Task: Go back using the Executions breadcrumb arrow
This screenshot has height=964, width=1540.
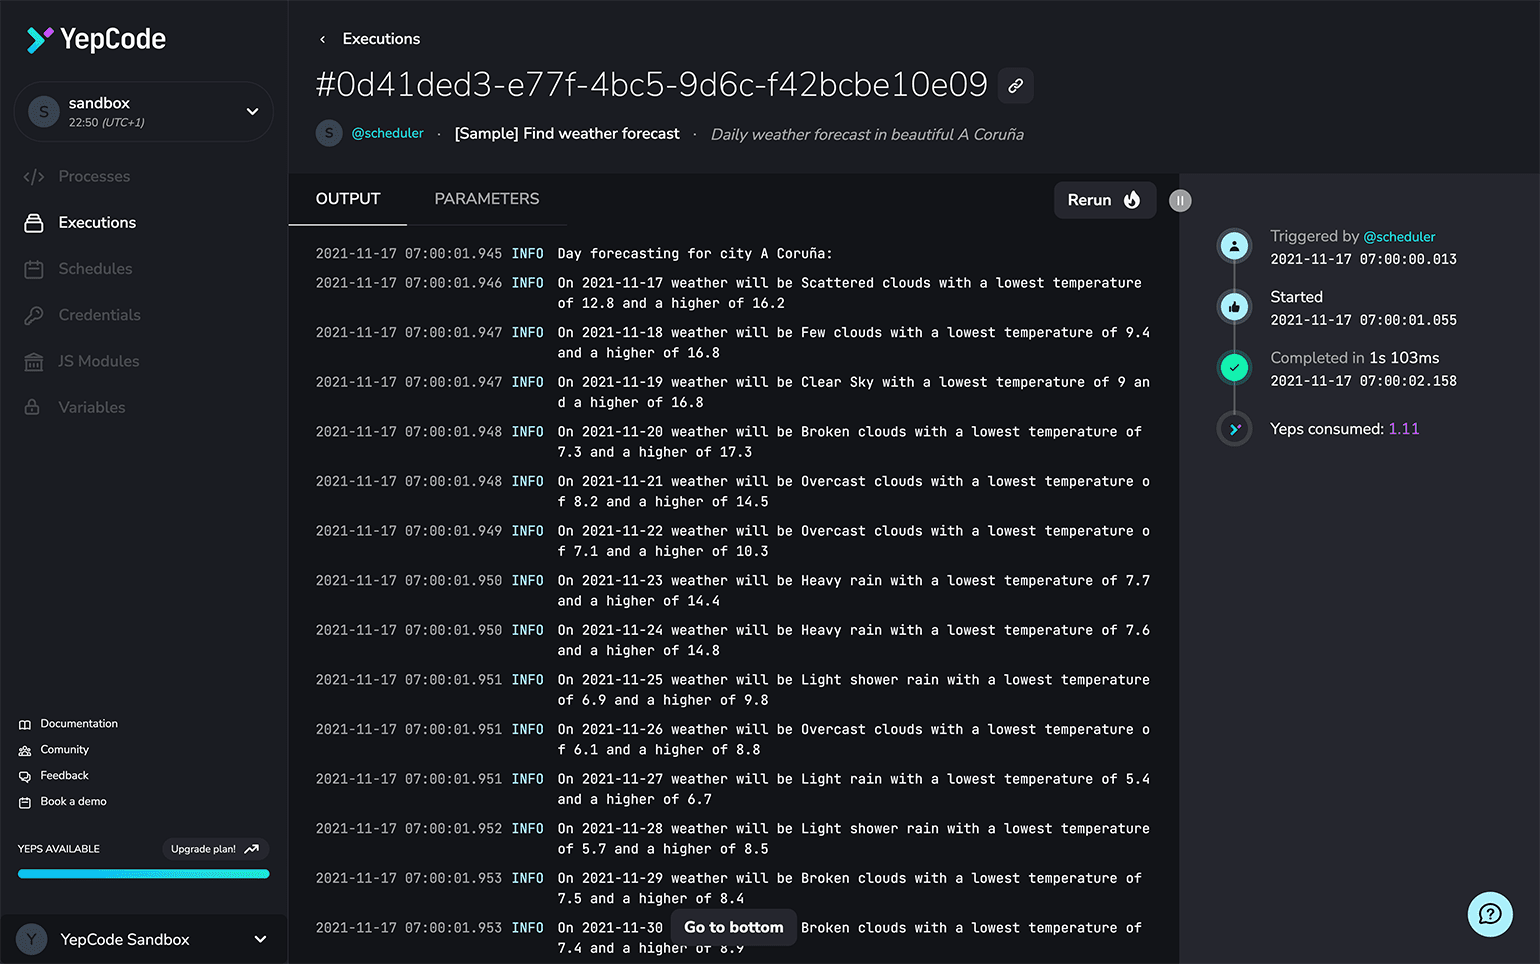Action: pos(321,39)
